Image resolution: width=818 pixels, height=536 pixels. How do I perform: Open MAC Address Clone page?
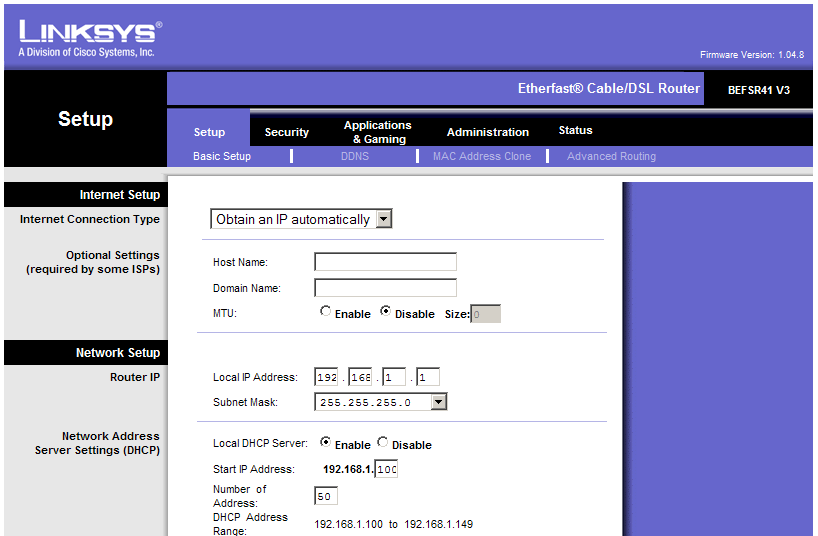tap(482, 156)
